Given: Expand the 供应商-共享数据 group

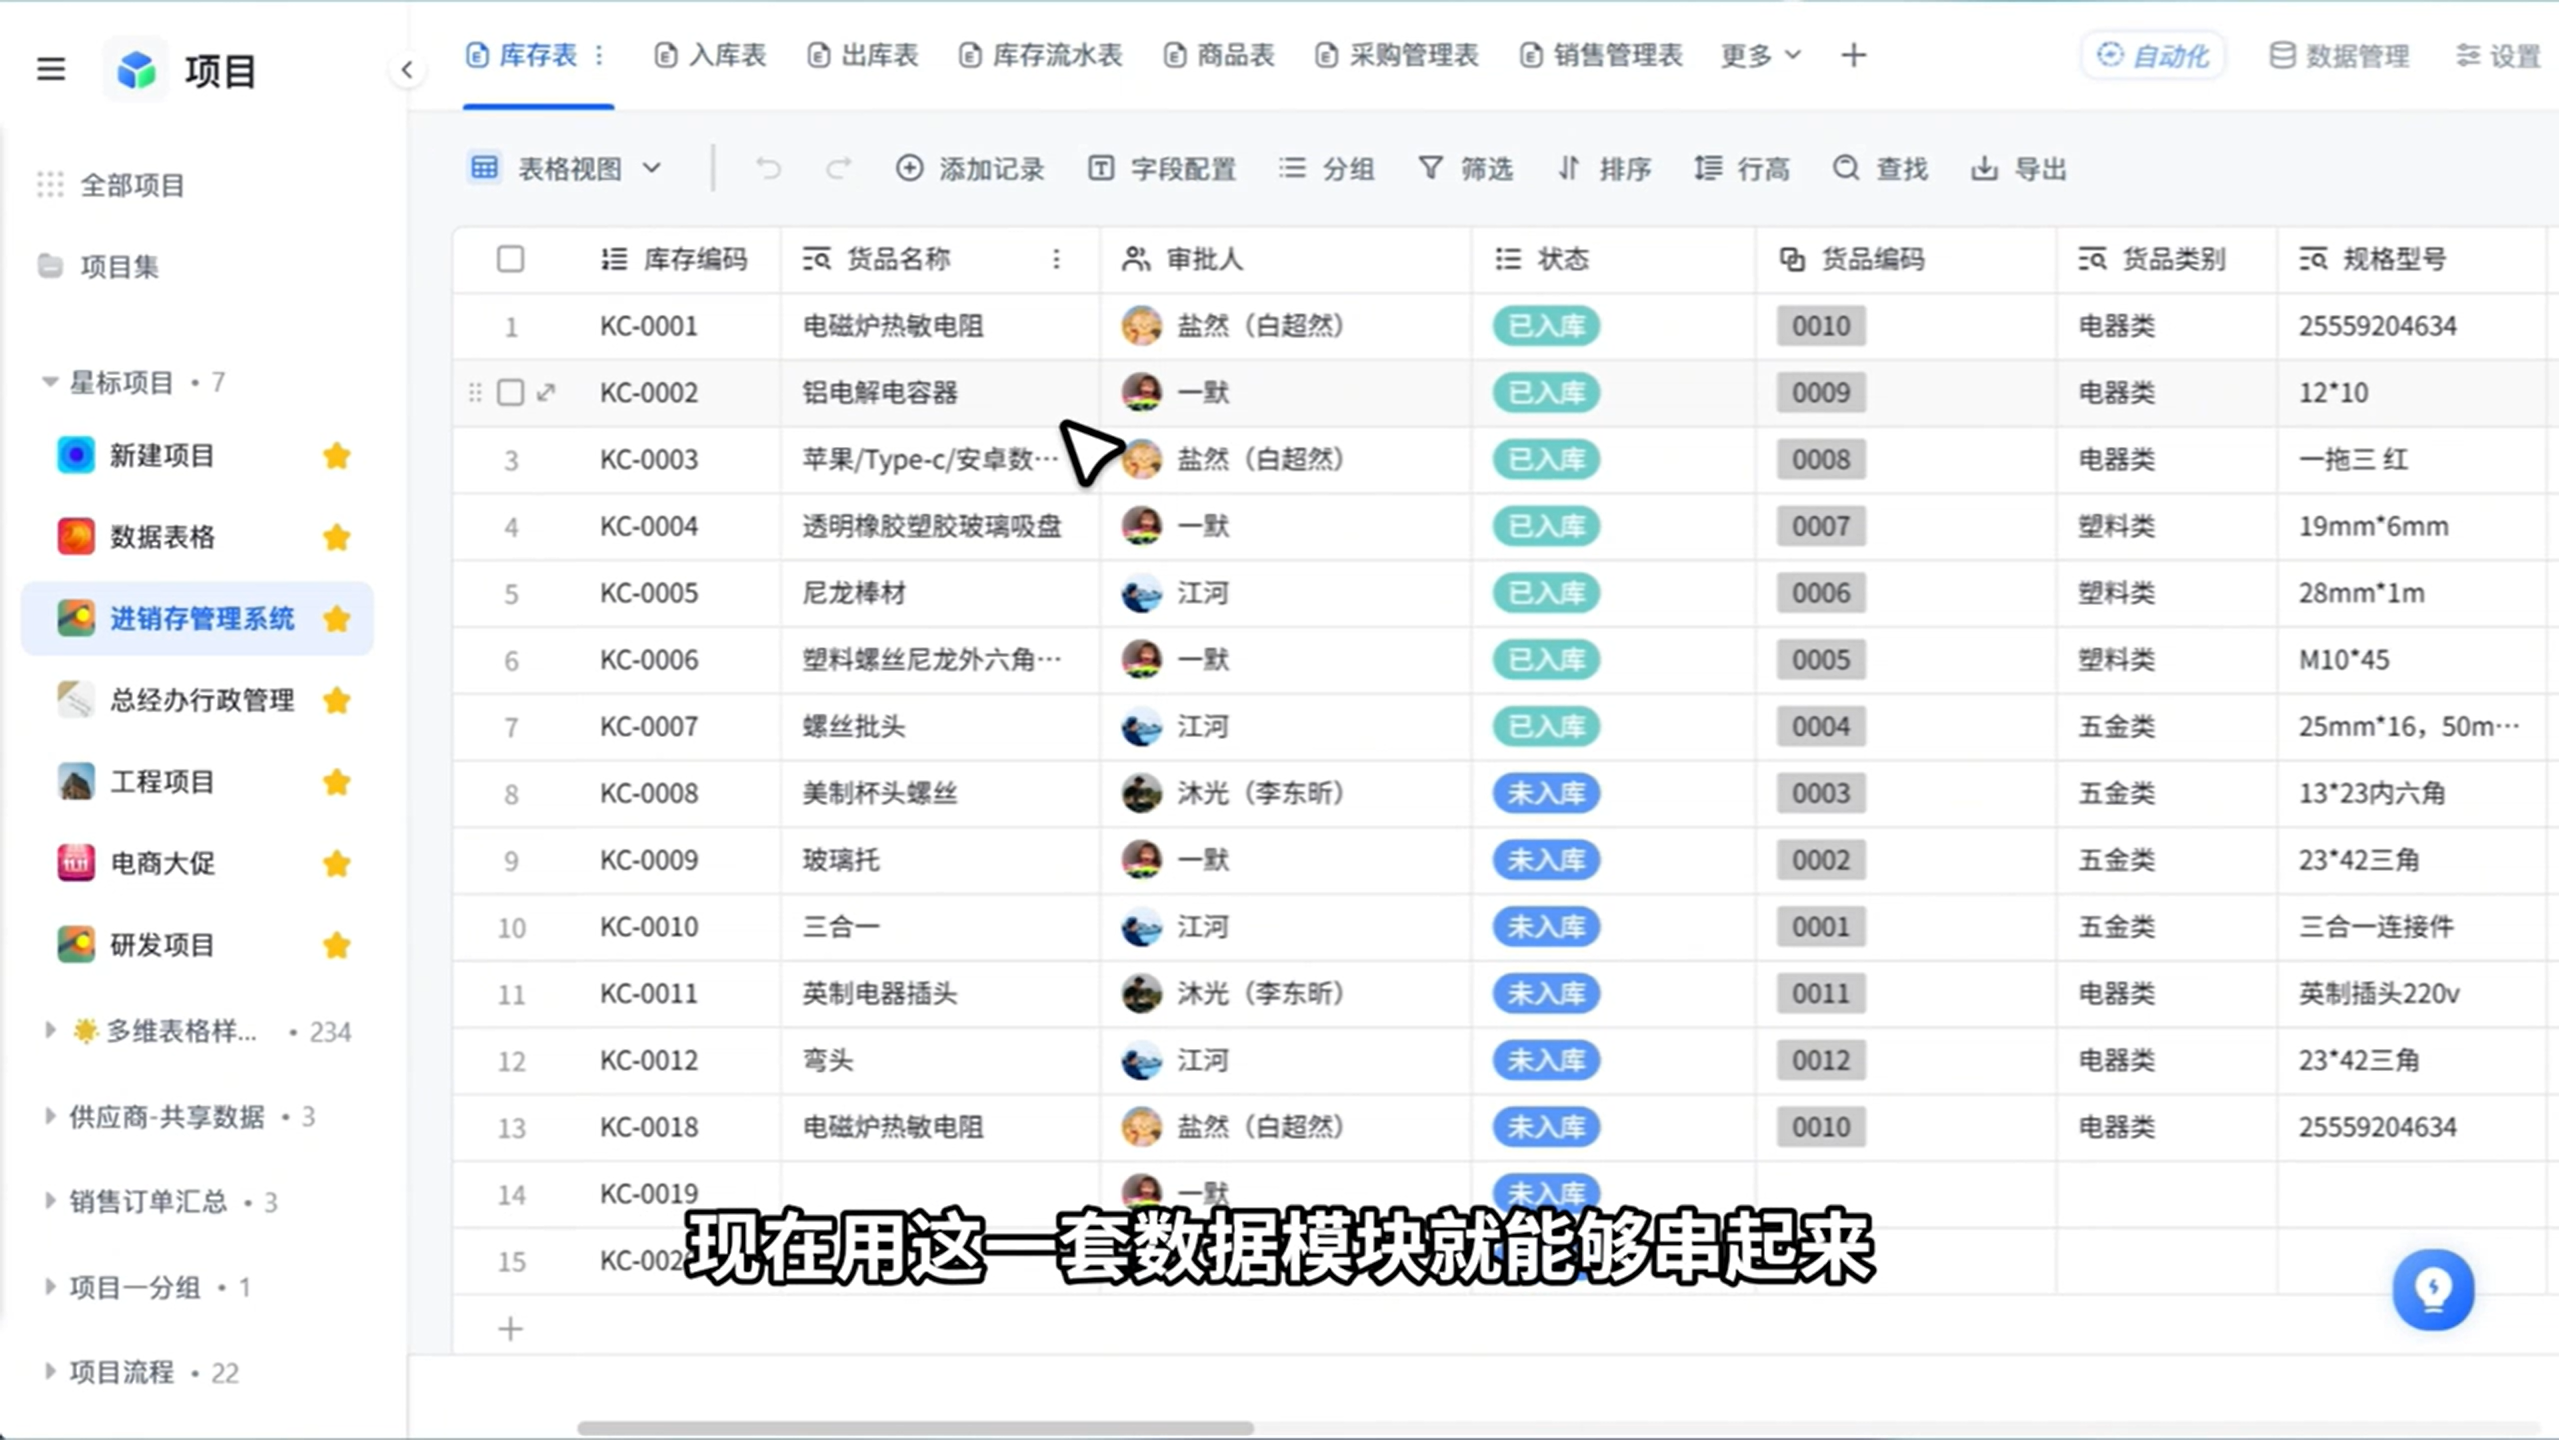Looking at the screenshot, I should (50, 1116).
